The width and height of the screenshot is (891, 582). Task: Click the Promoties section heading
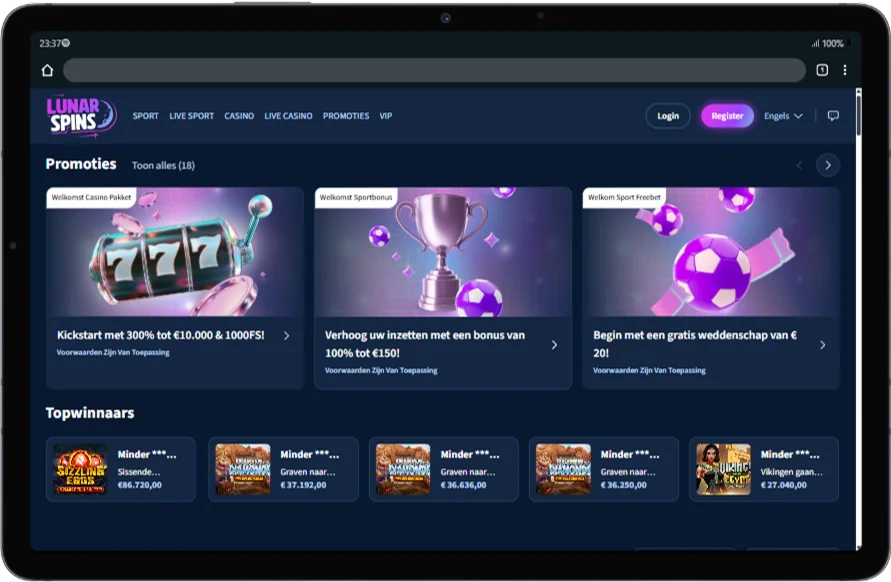pyautogui.click(x=81, y=164)
